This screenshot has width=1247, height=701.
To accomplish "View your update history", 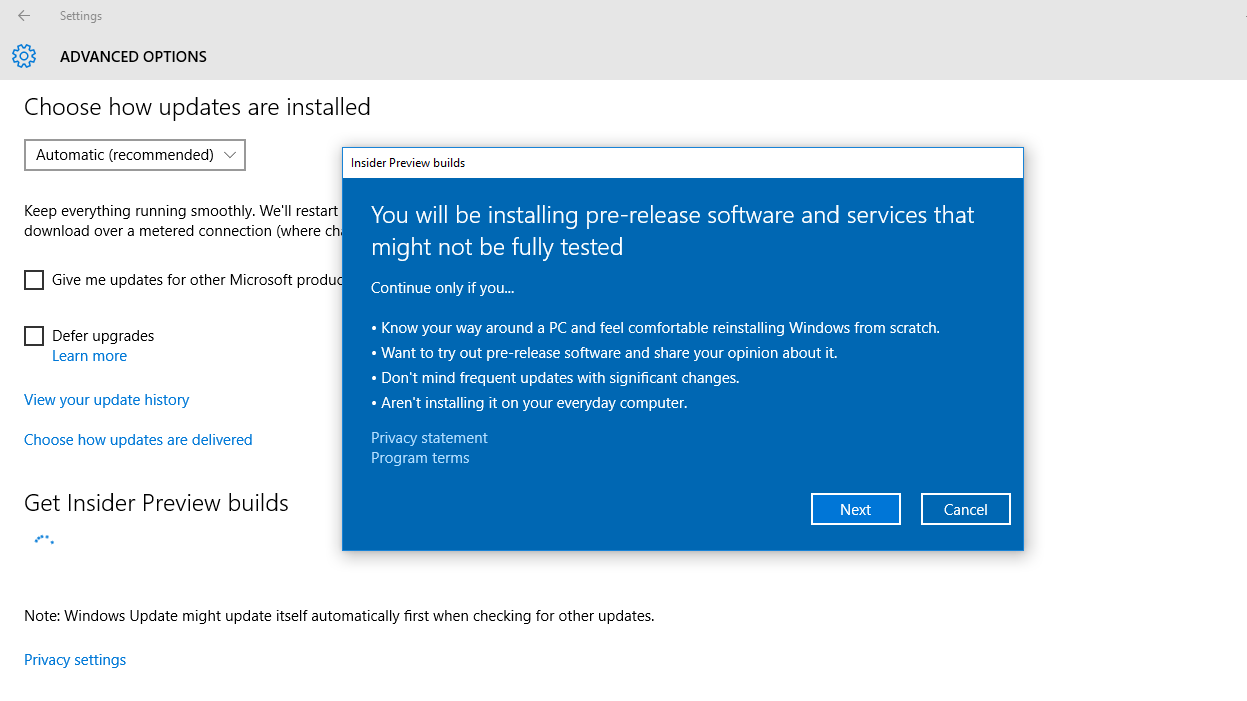I will (107, 400).
